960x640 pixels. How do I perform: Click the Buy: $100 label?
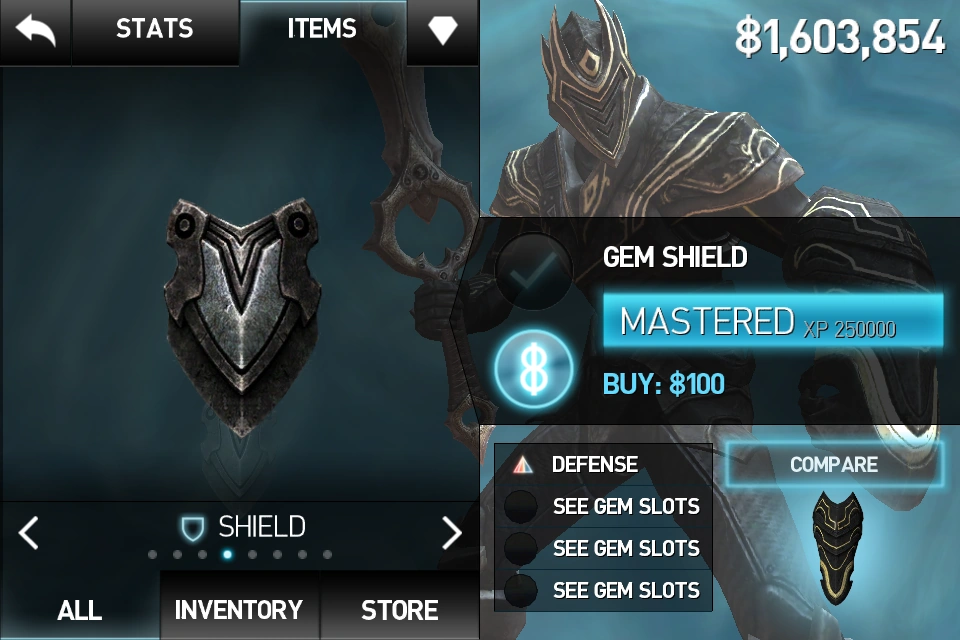(664, 385)
